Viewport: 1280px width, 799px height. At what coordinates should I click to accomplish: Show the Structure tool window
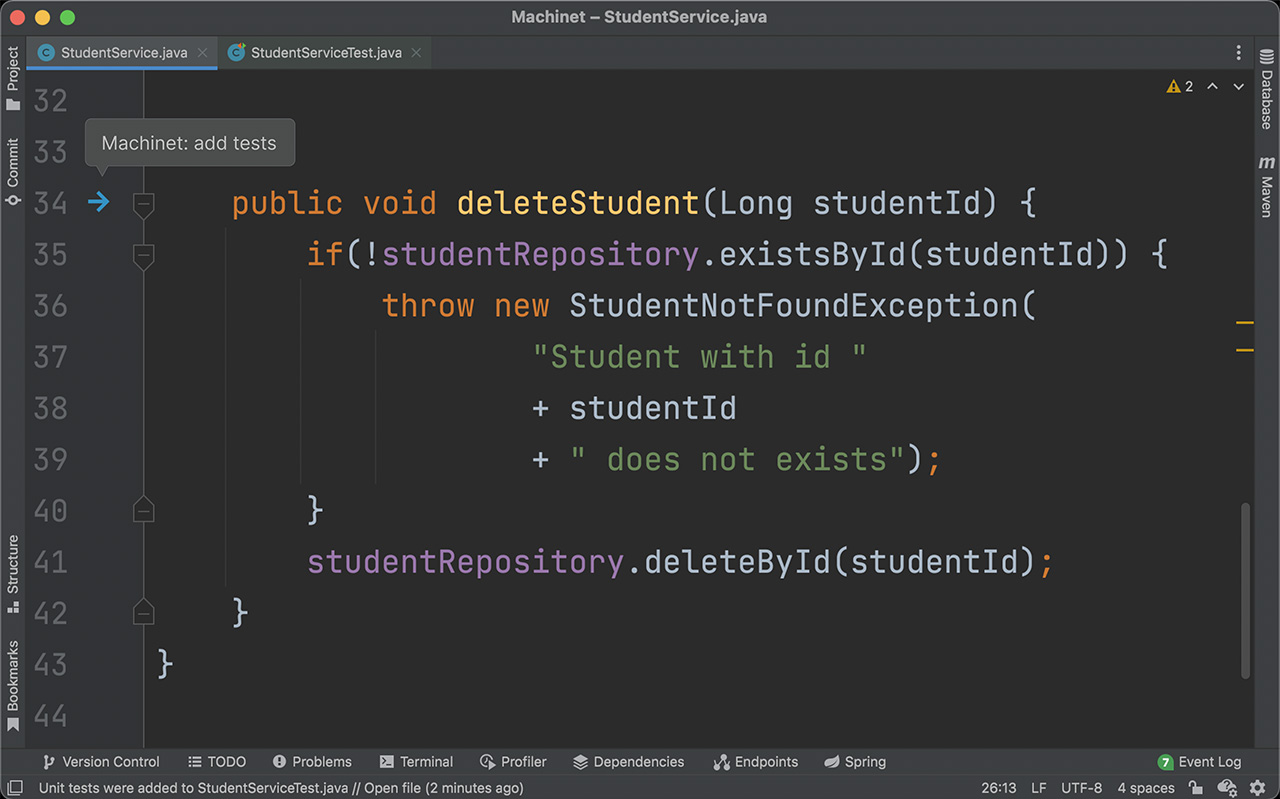(13, 573)
